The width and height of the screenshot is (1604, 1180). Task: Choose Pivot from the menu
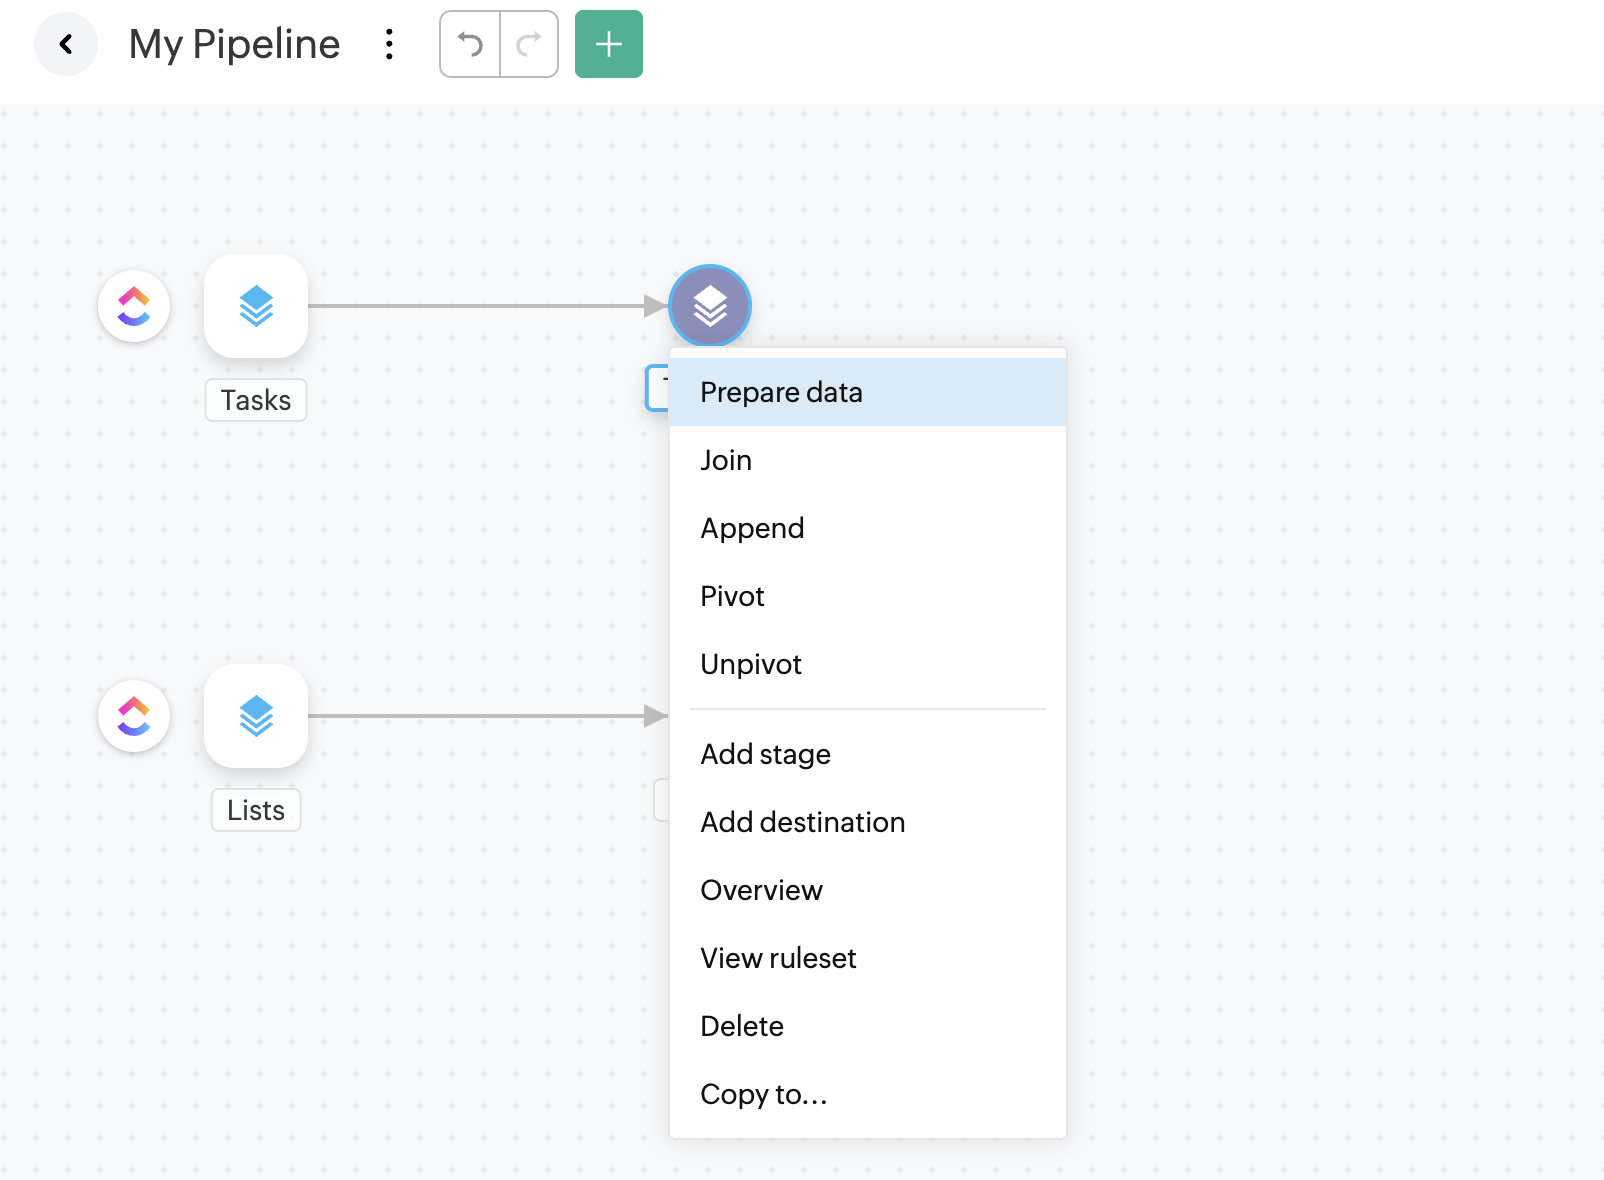click(x=732, y=596)
